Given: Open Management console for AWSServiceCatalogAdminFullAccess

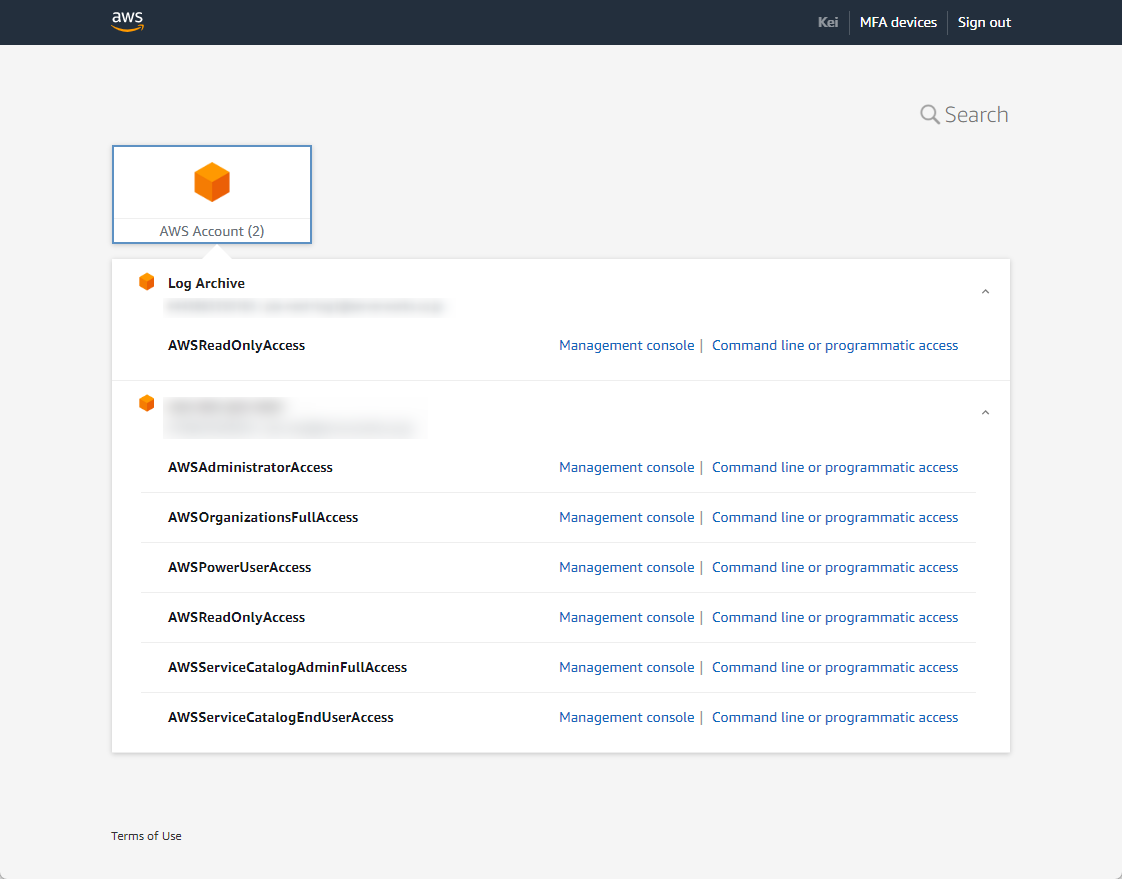Looking at the screenshot, I should pos(626,667).
